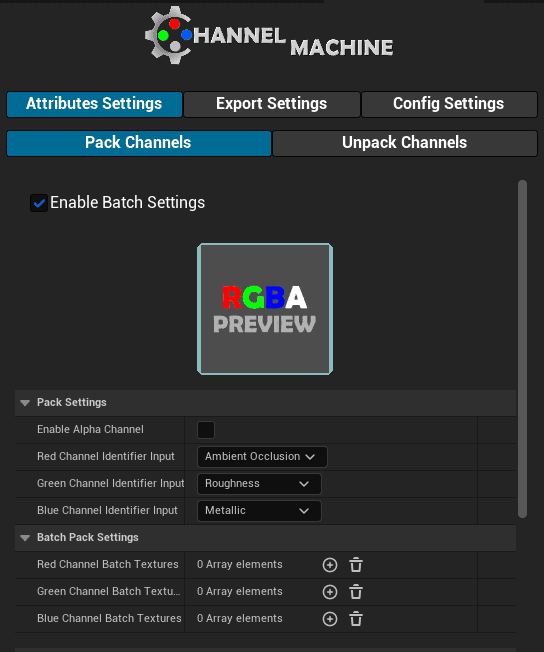The width and height of the screenshot is (544, 652).
Task: Click the RGBA Preview thumbnail
Action: [265, 309]
